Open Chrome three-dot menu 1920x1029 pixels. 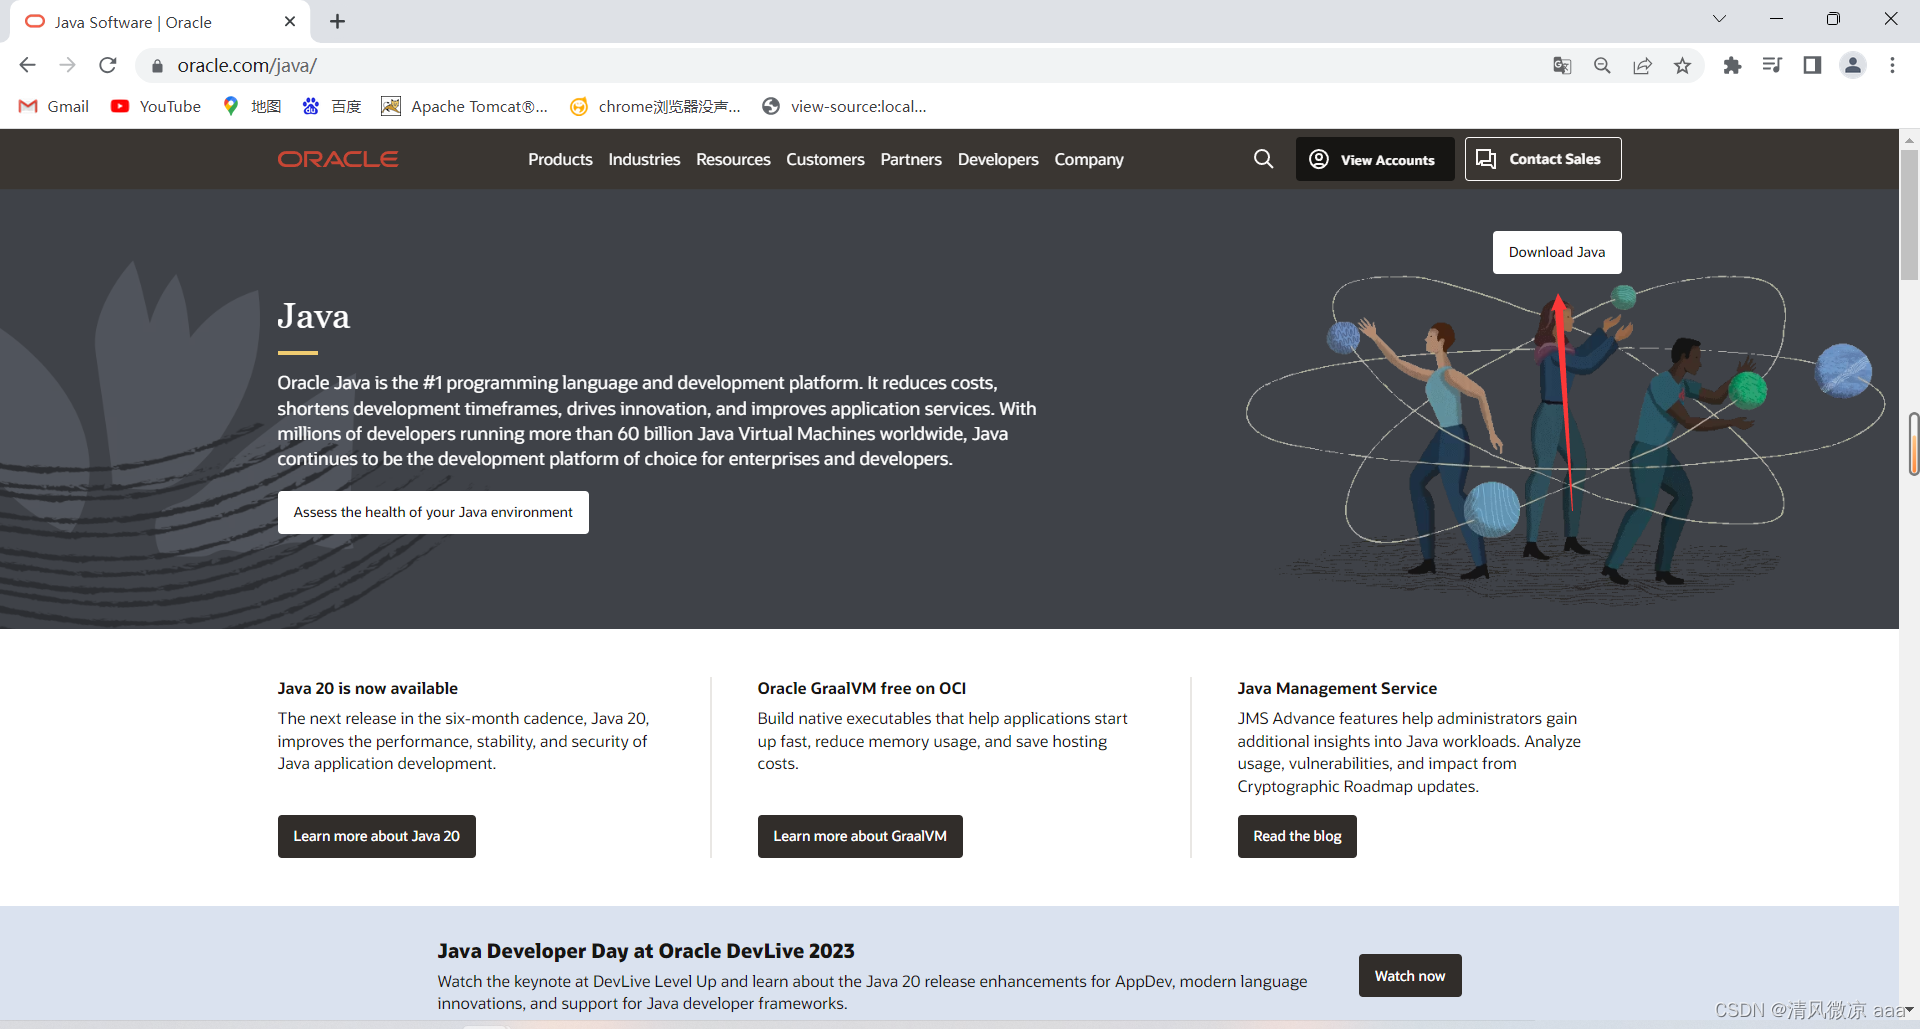1892,65
